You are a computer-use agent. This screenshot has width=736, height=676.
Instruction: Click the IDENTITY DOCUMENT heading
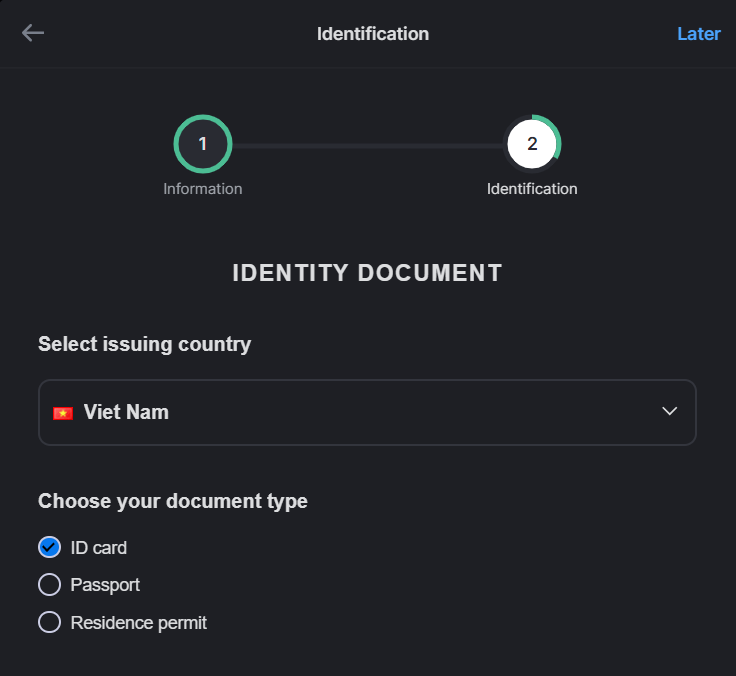coord(368,273)
